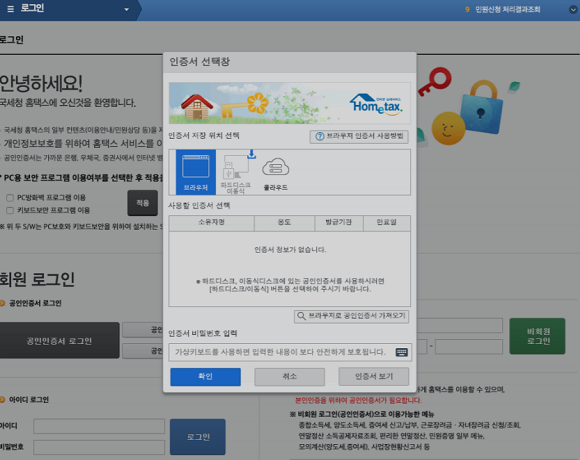Screen dimensions: 580x460
Task: Click the blue 로그인 button for ID login
Action: (198, 437)
